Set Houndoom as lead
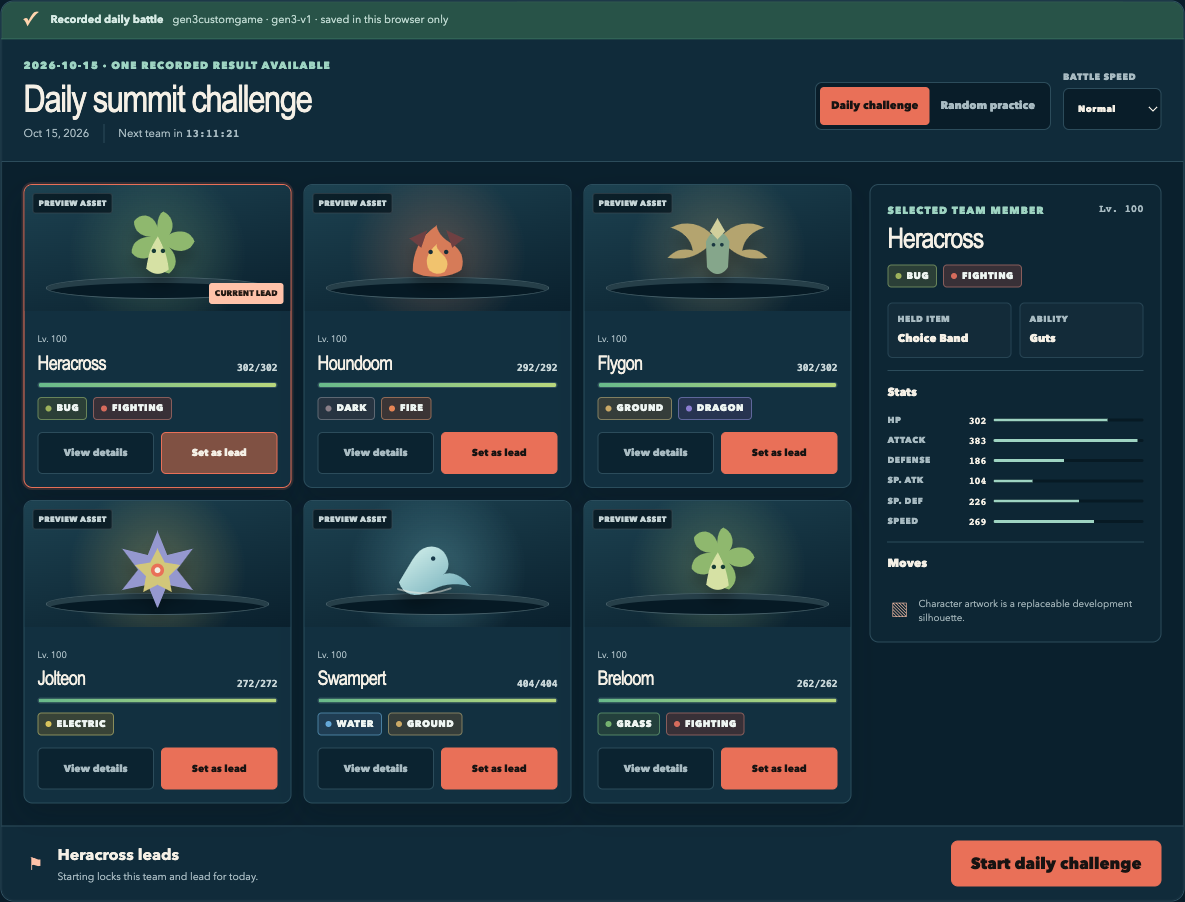The height and width of the screenshot is (902, 1185). pos(499,453)
